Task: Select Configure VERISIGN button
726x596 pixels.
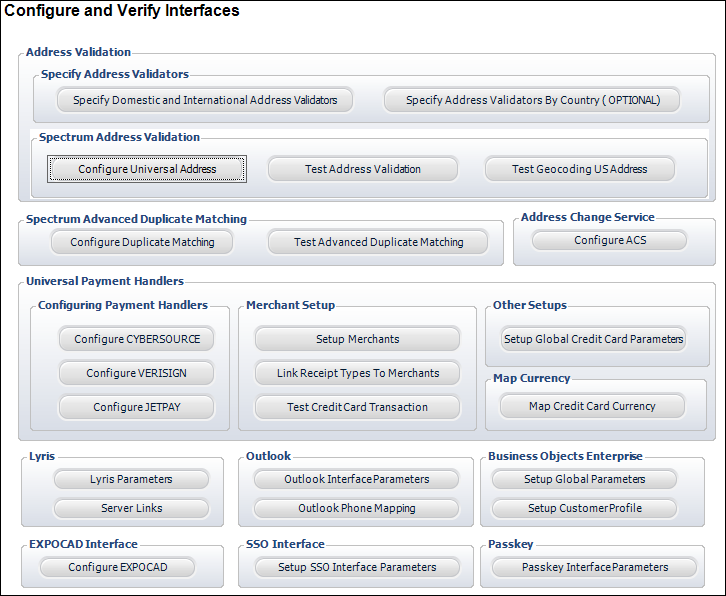Action: coord(137,373)
